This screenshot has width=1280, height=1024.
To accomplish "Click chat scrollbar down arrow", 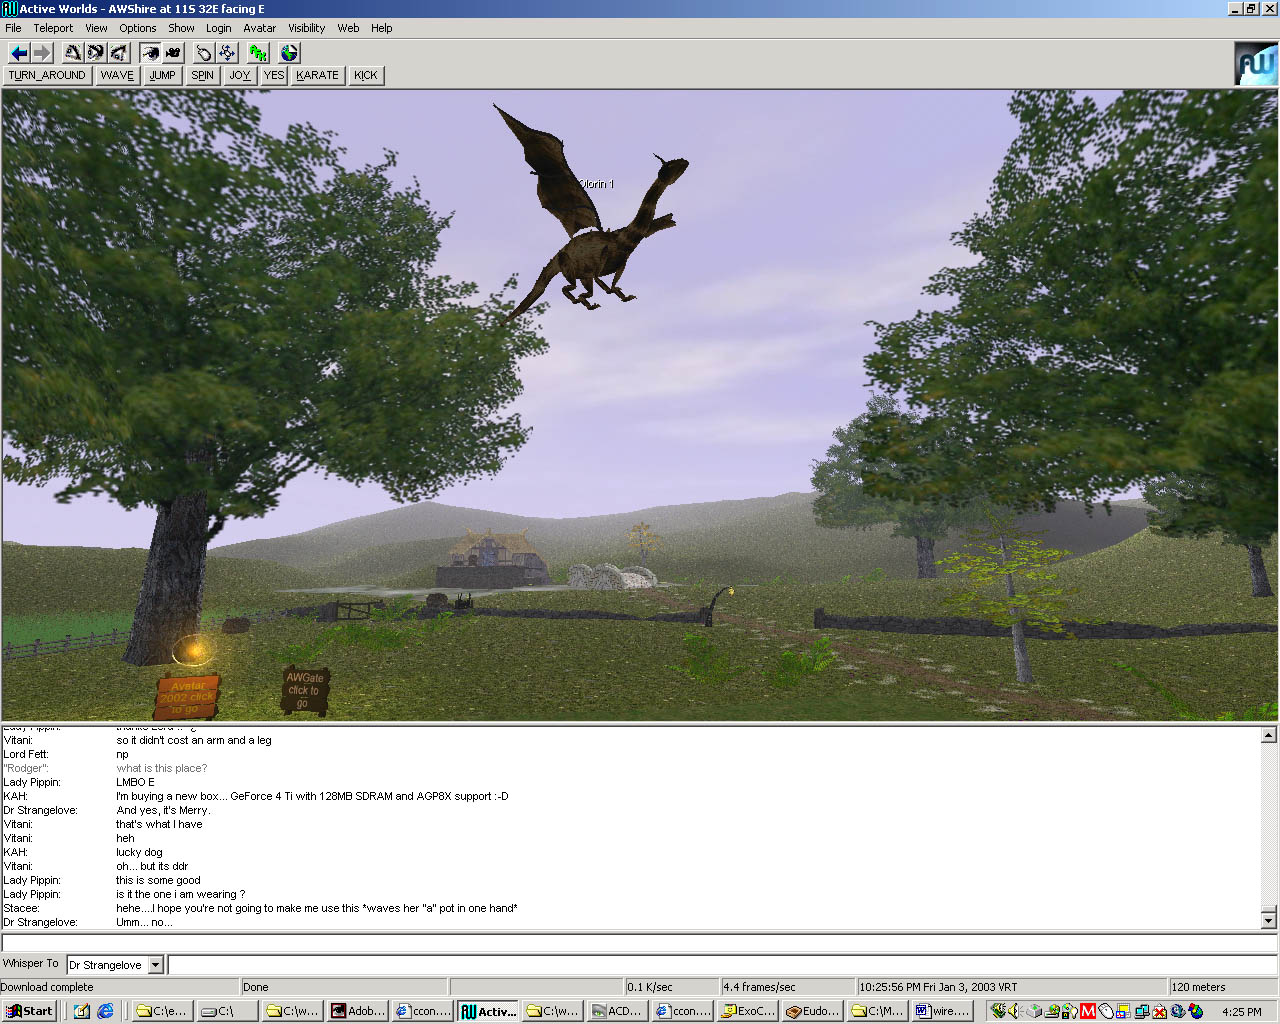I will pos(1268,920).
